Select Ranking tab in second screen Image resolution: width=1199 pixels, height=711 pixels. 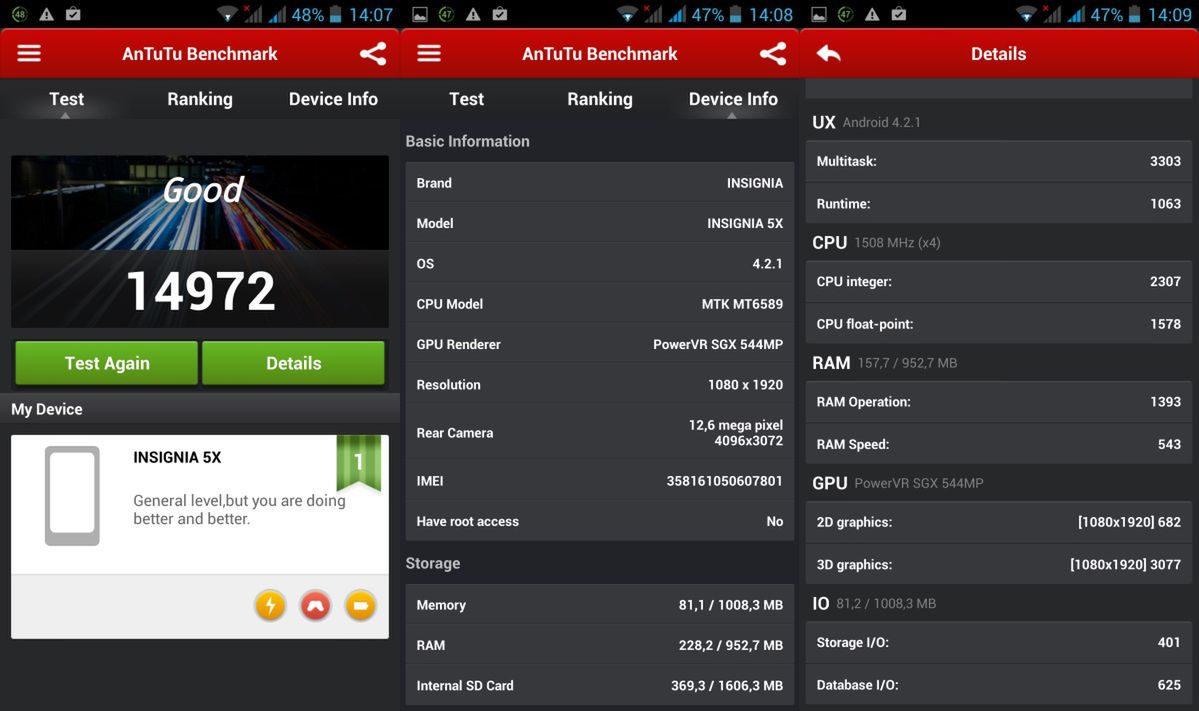(x=600, y=99)
